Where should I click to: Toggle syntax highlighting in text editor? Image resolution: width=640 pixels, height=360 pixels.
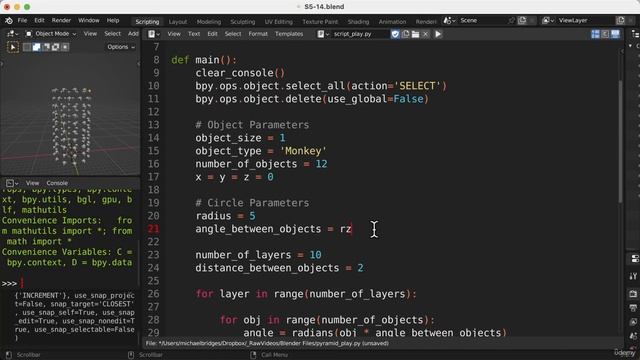pos(615,34)
